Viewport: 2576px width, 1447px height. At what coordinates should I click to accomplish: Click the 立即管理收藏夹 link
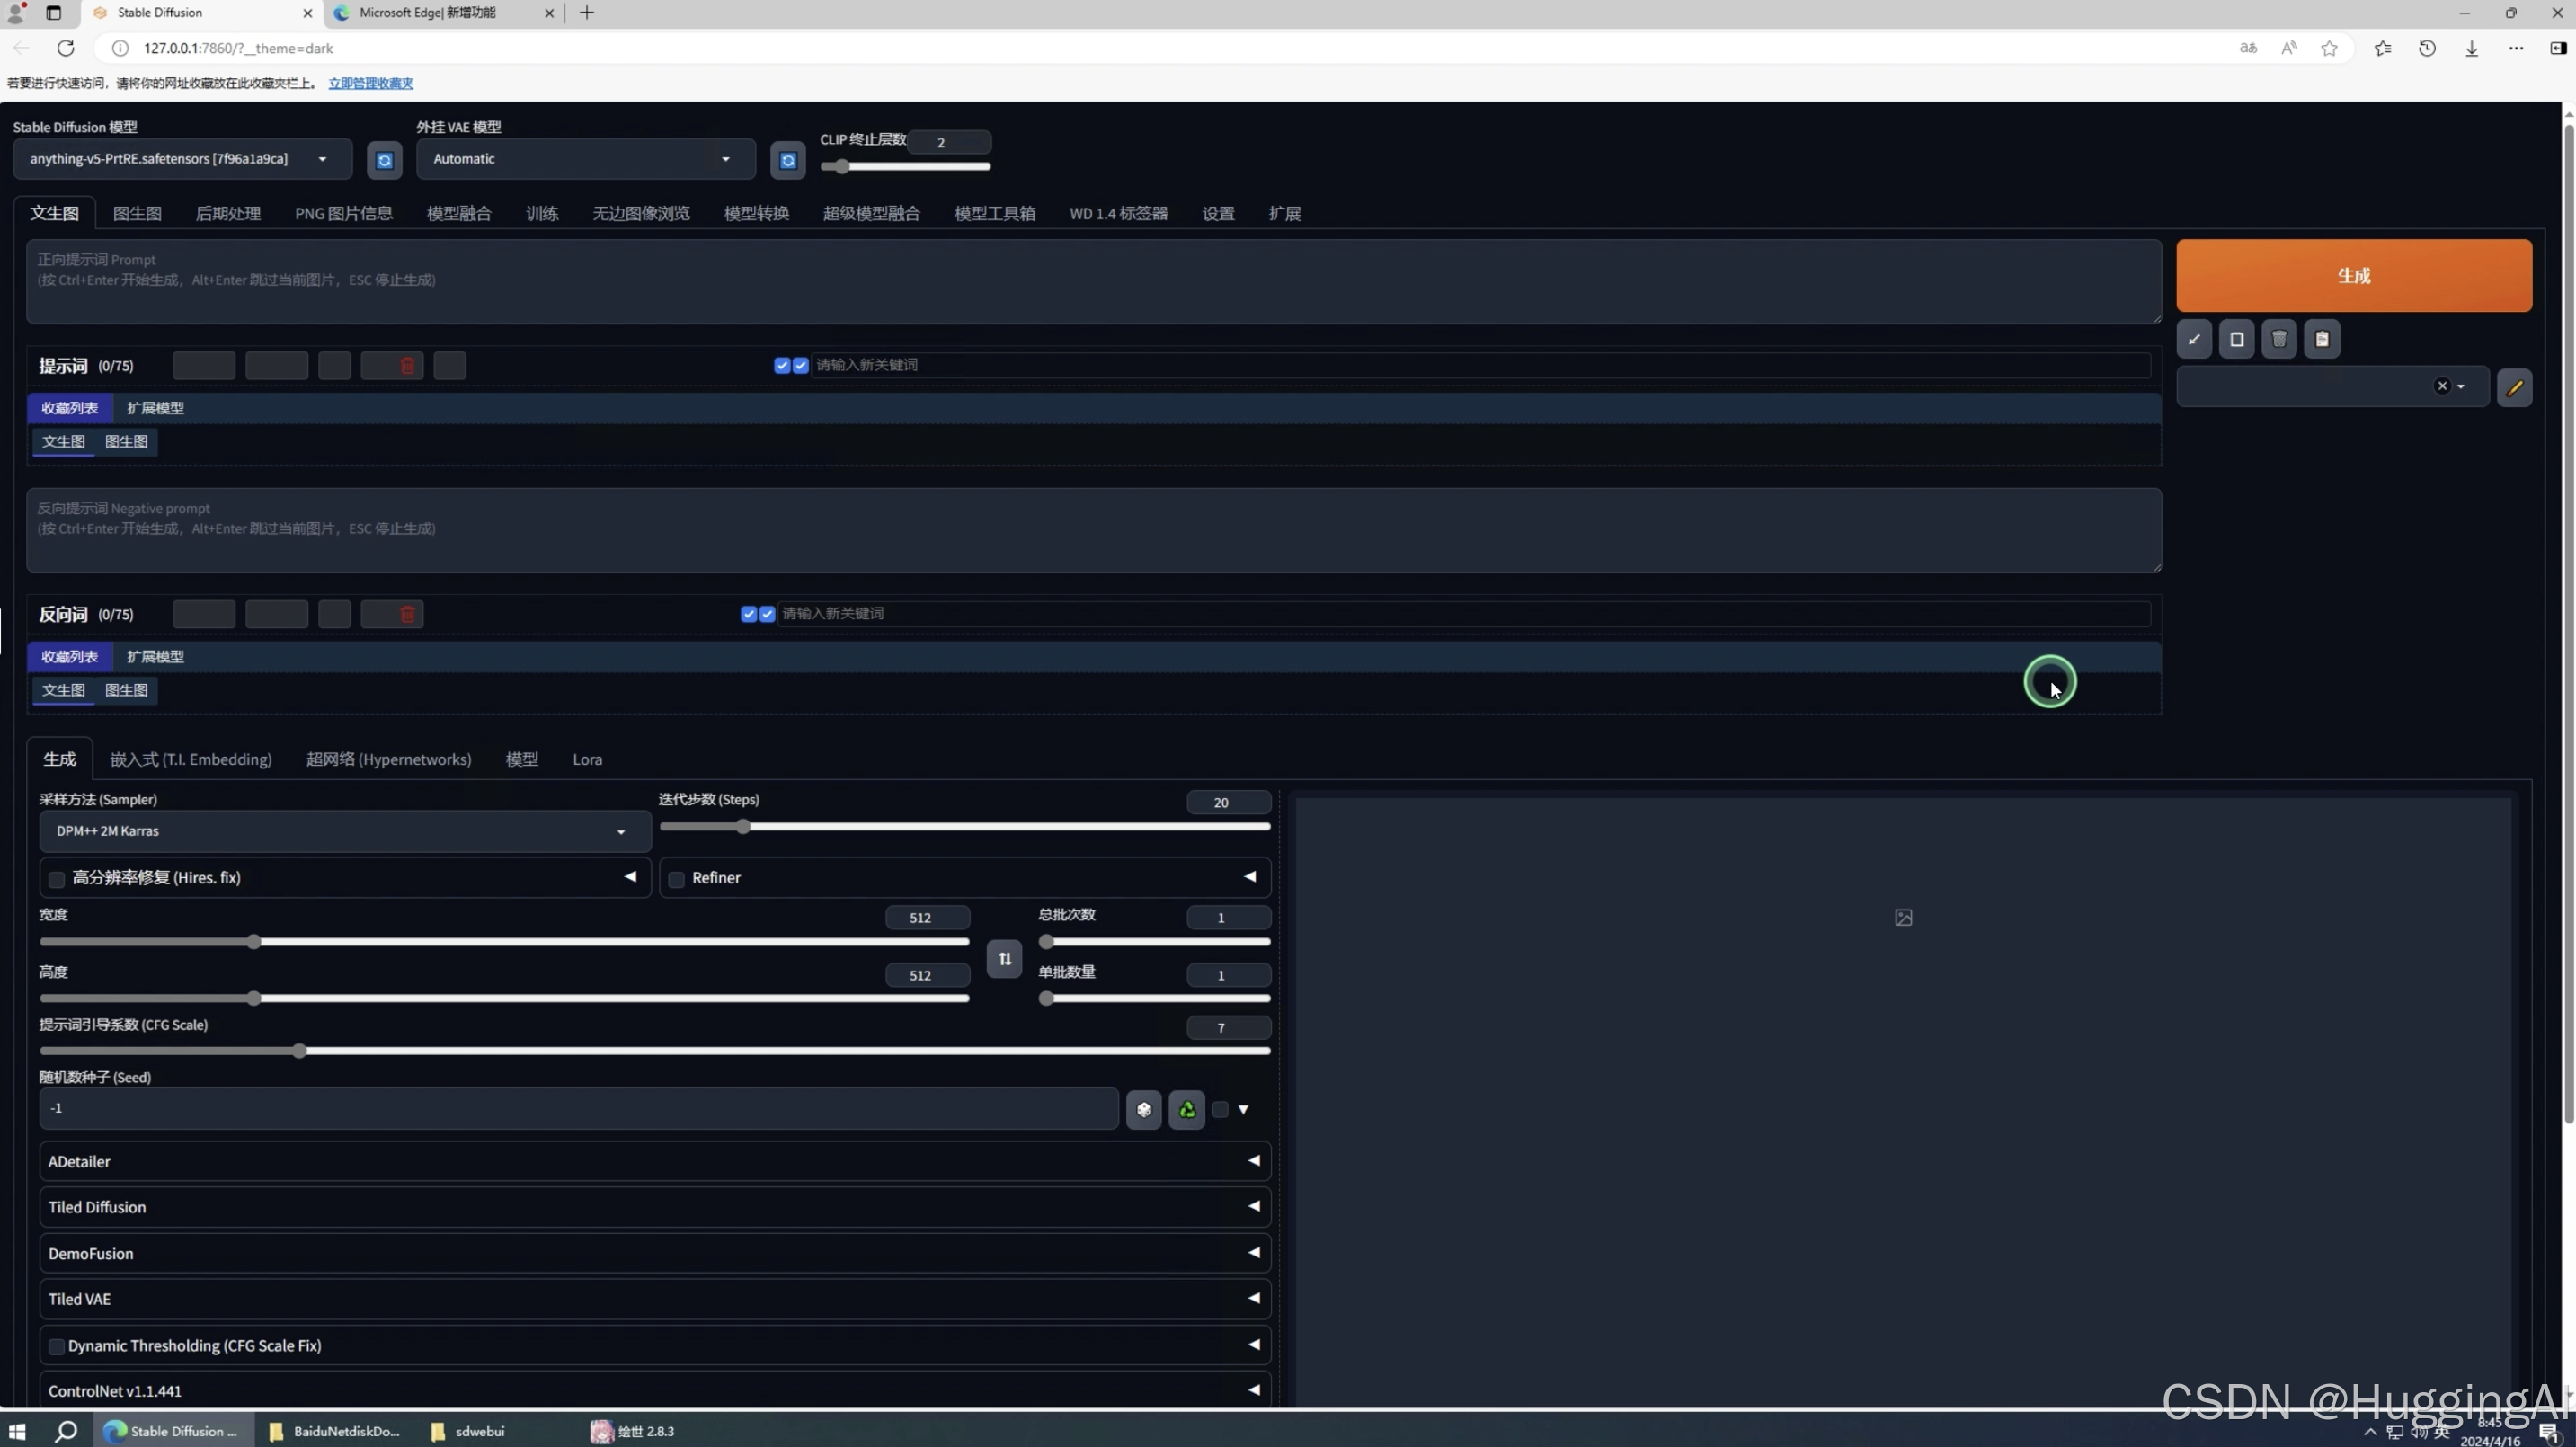tap(370, 83)
